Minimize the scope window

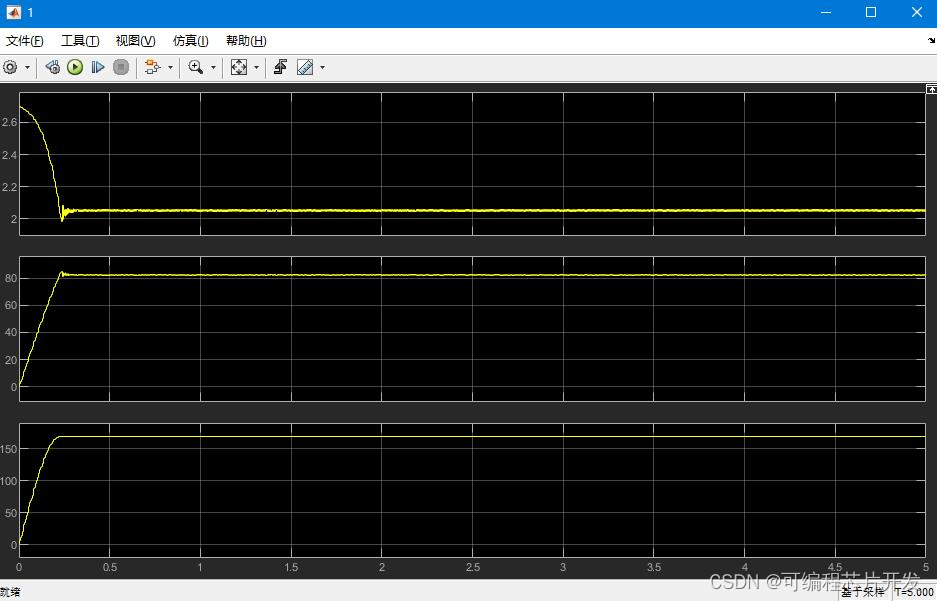825,13
